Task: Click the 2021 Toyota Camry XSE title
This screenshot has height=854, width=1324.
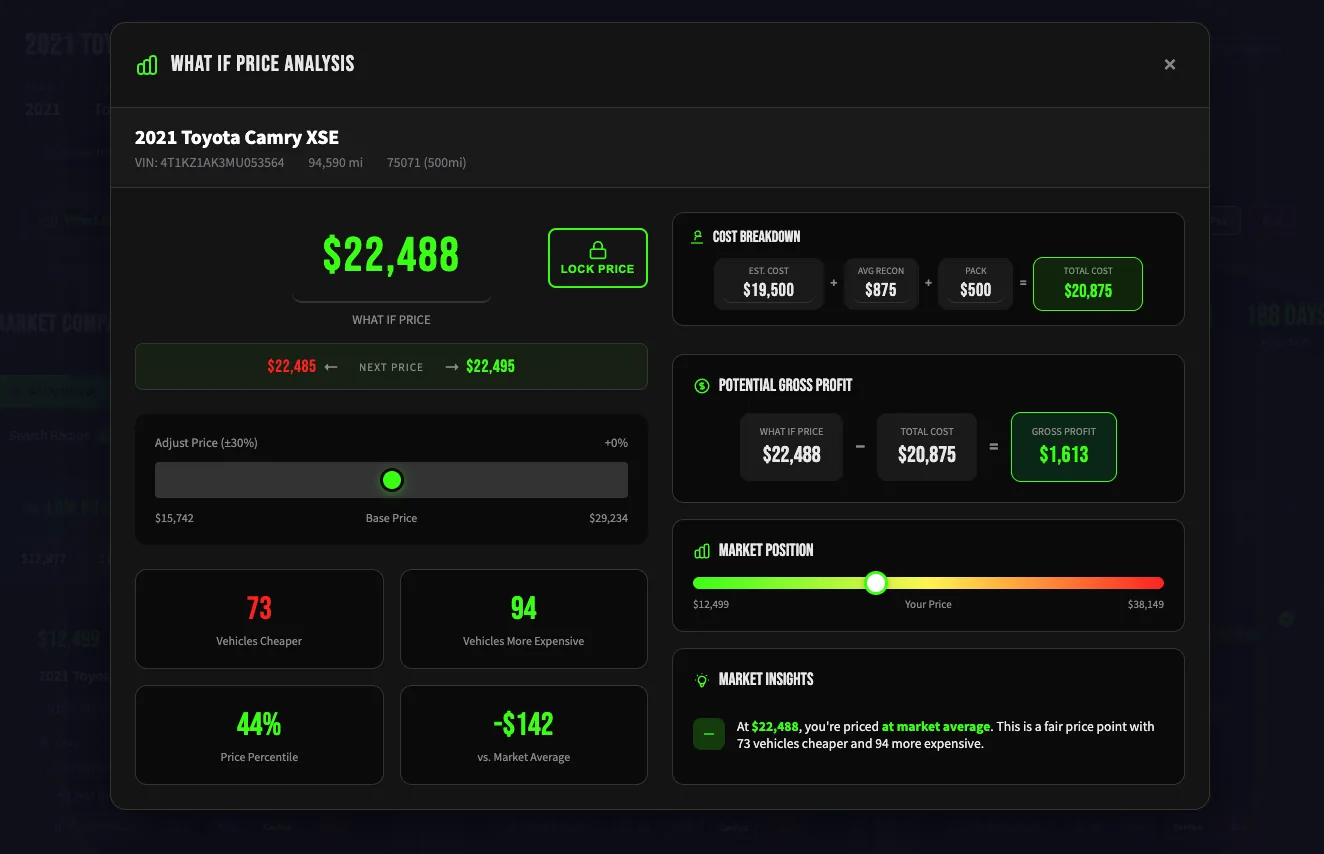Action: tap(237, 138)
